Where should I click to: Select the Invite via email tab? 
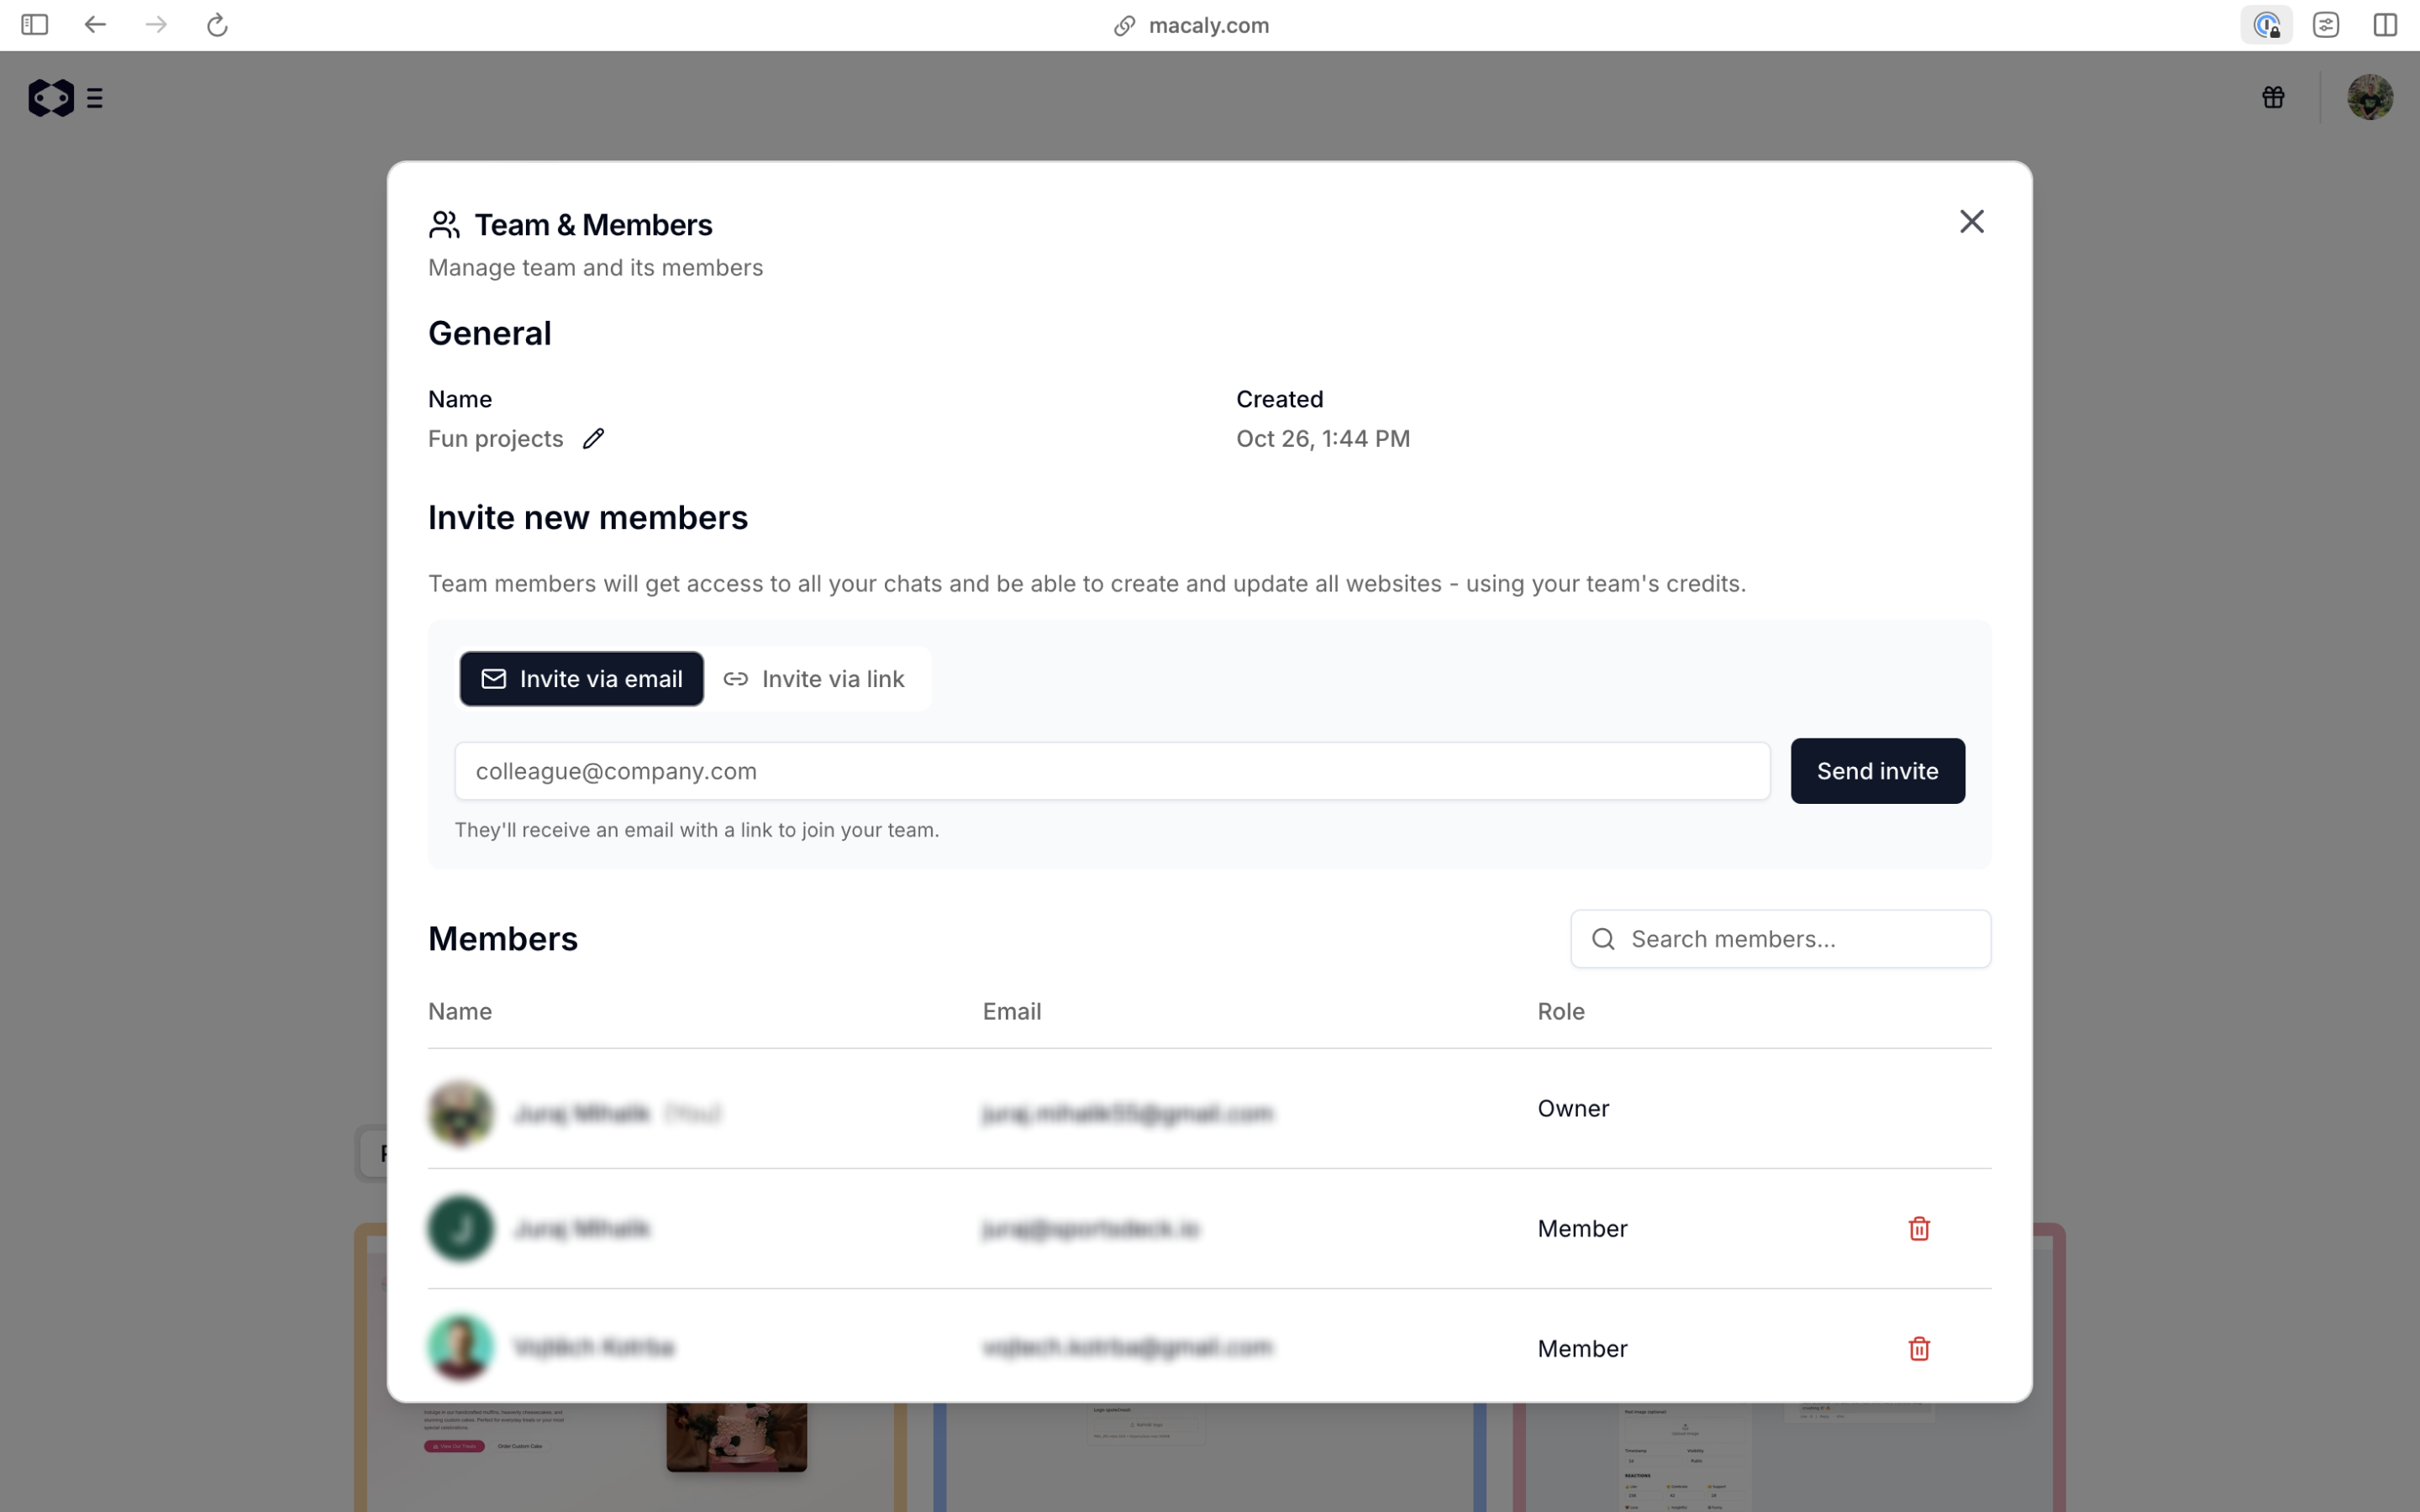[581, 678]
